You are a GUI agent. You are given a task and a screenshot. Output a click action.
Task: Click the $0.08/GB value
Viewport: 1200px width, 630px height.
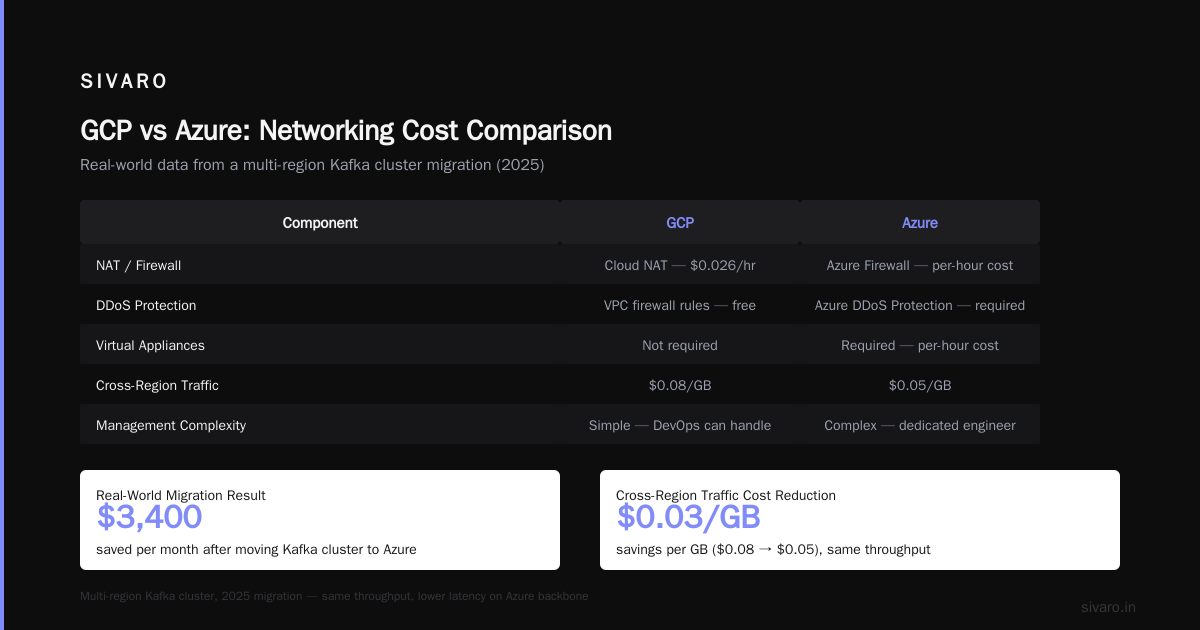coord(680,386)
